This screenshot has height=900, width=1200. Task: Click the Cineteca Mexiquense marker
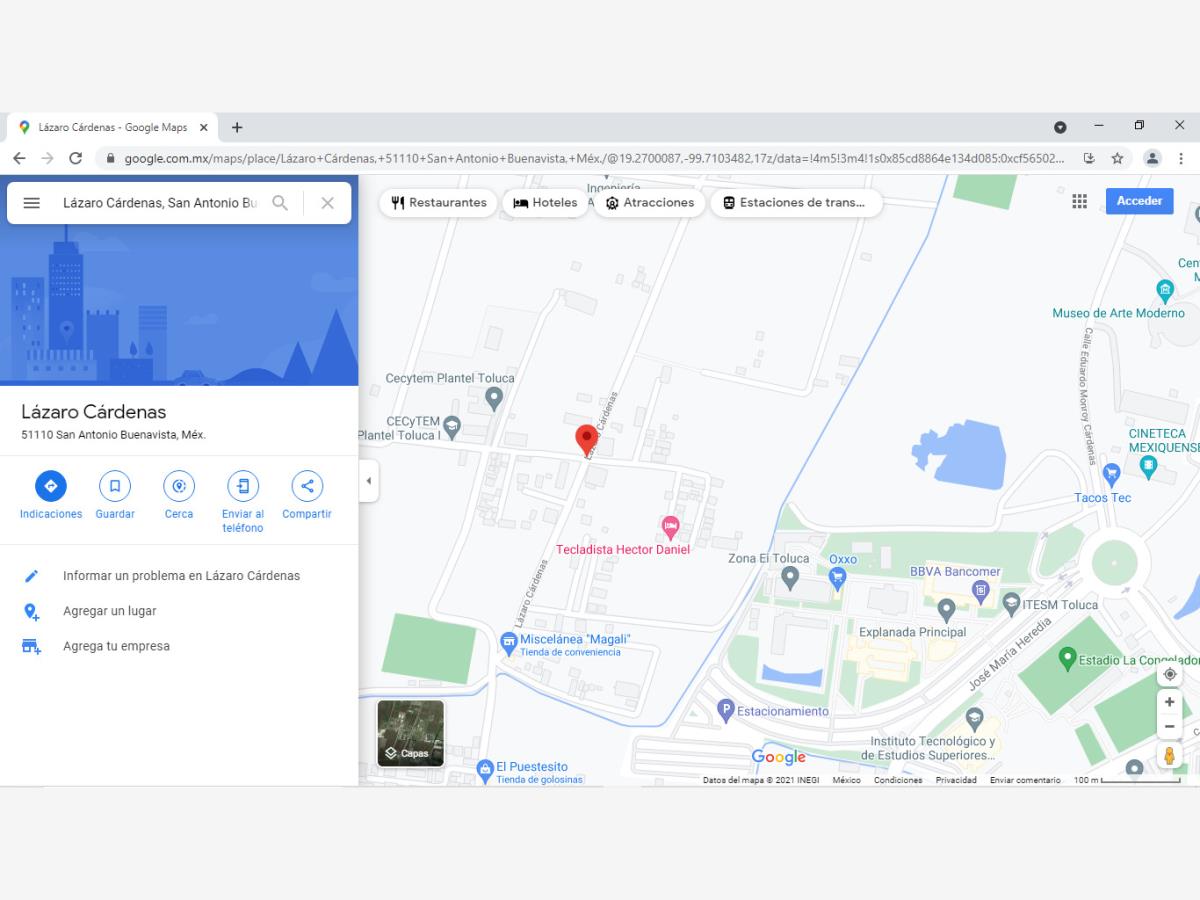[1148, 466]
